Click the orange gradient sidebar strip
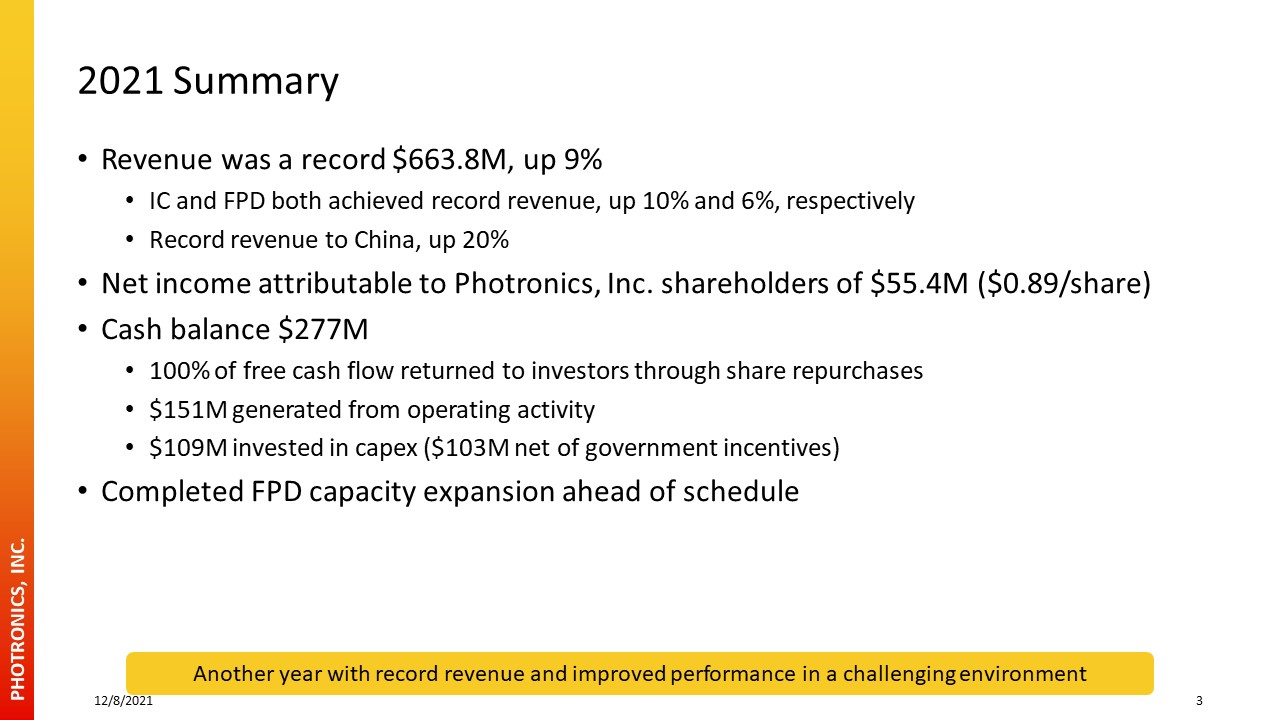Screen dimensions: 1280x720 click(x=17, y=360)
